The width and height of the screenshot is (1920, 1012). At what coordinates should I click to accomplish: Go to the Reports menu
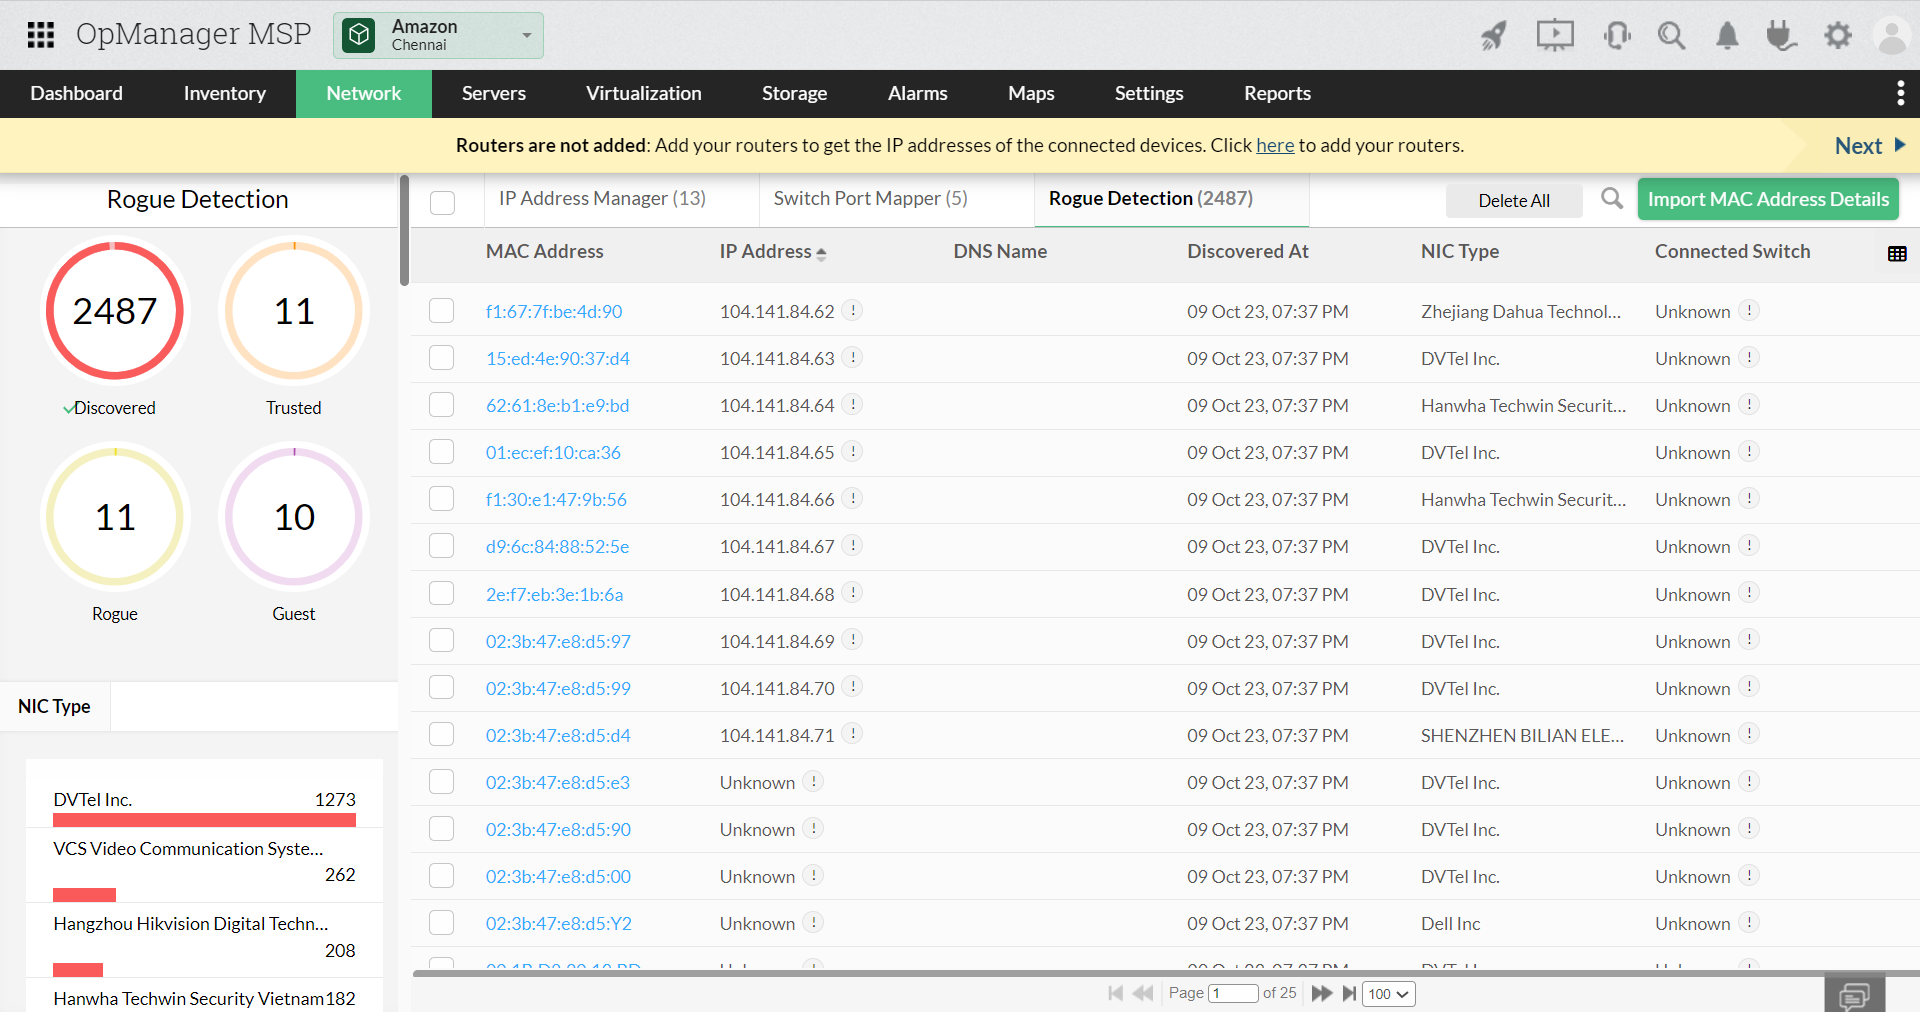point(1277,93)
